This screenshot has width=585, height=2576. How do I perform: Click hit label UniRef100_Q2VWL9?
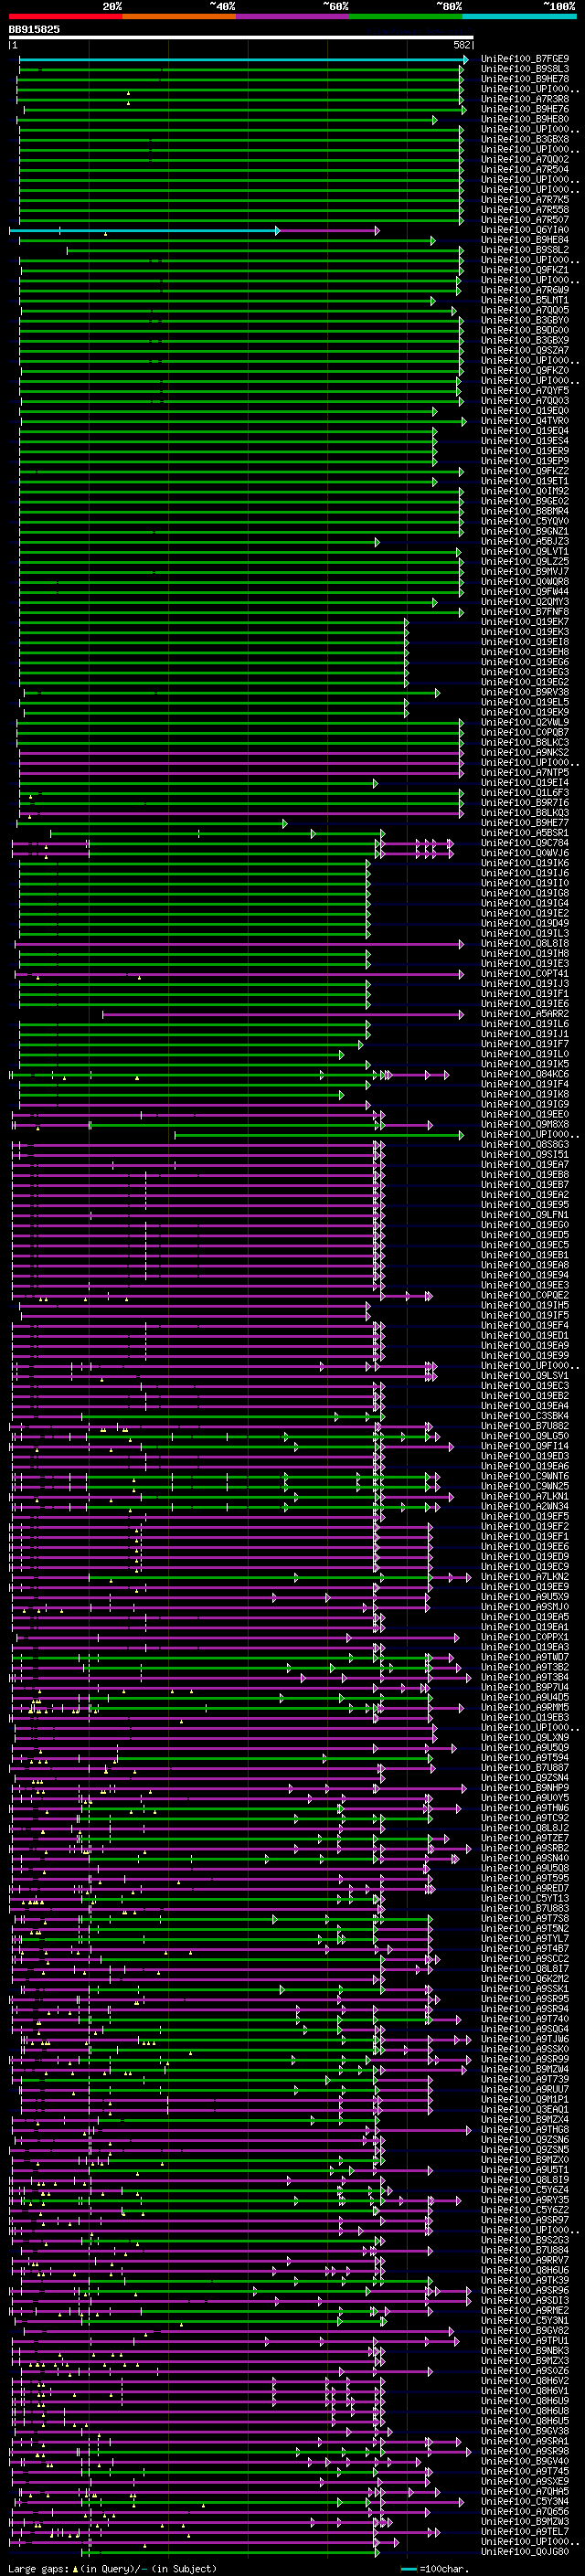click(525, 722)
